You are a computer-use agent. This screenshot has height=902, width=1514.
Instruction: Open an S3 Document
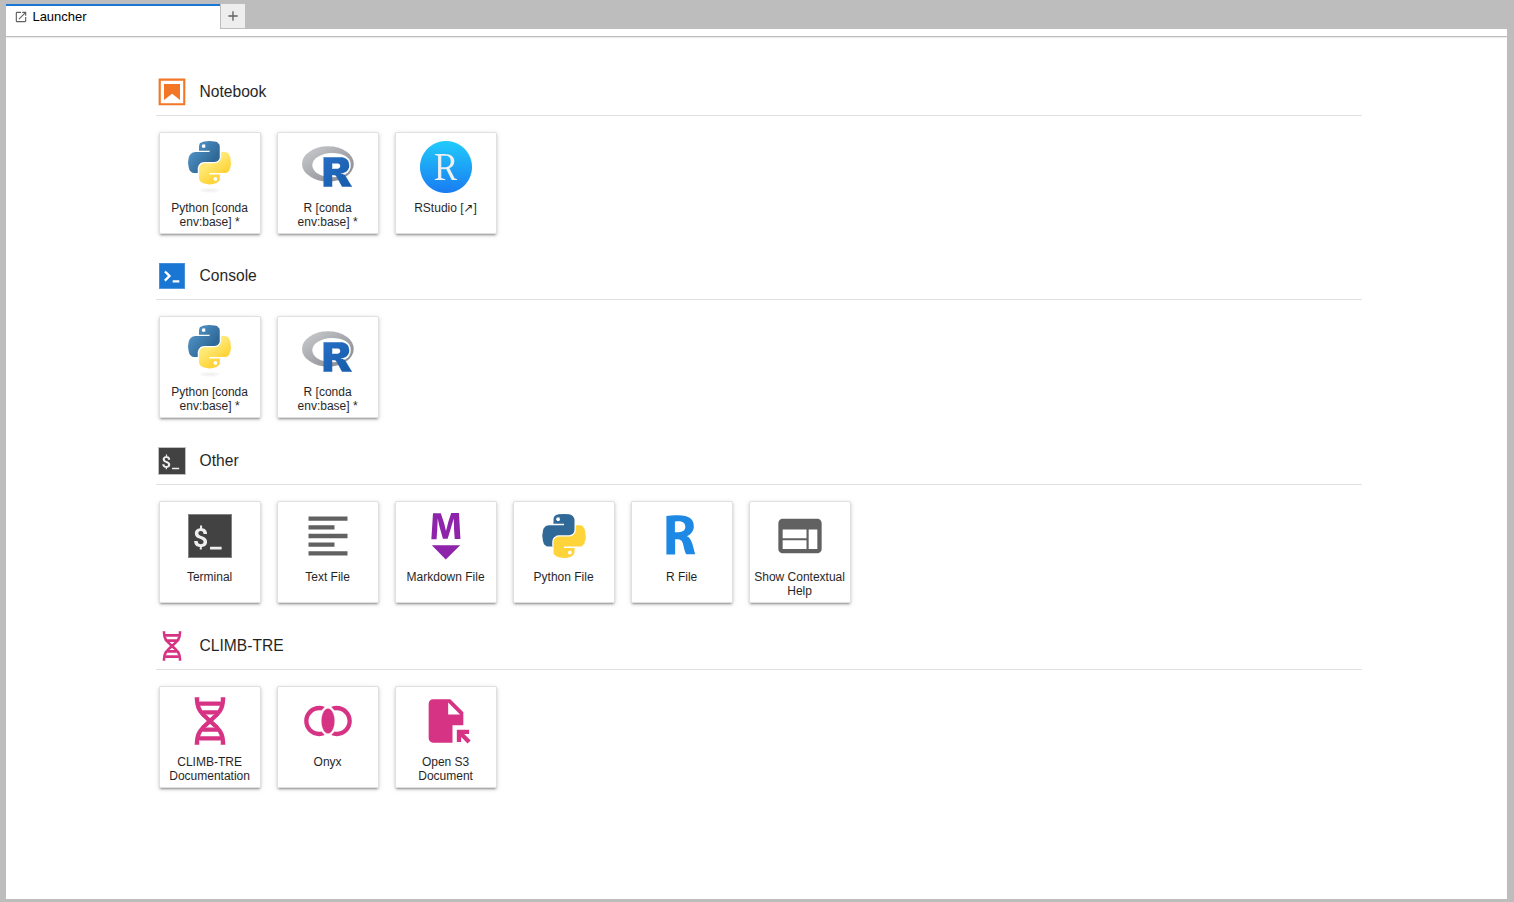pyautogui.click(x=445, y=737)
